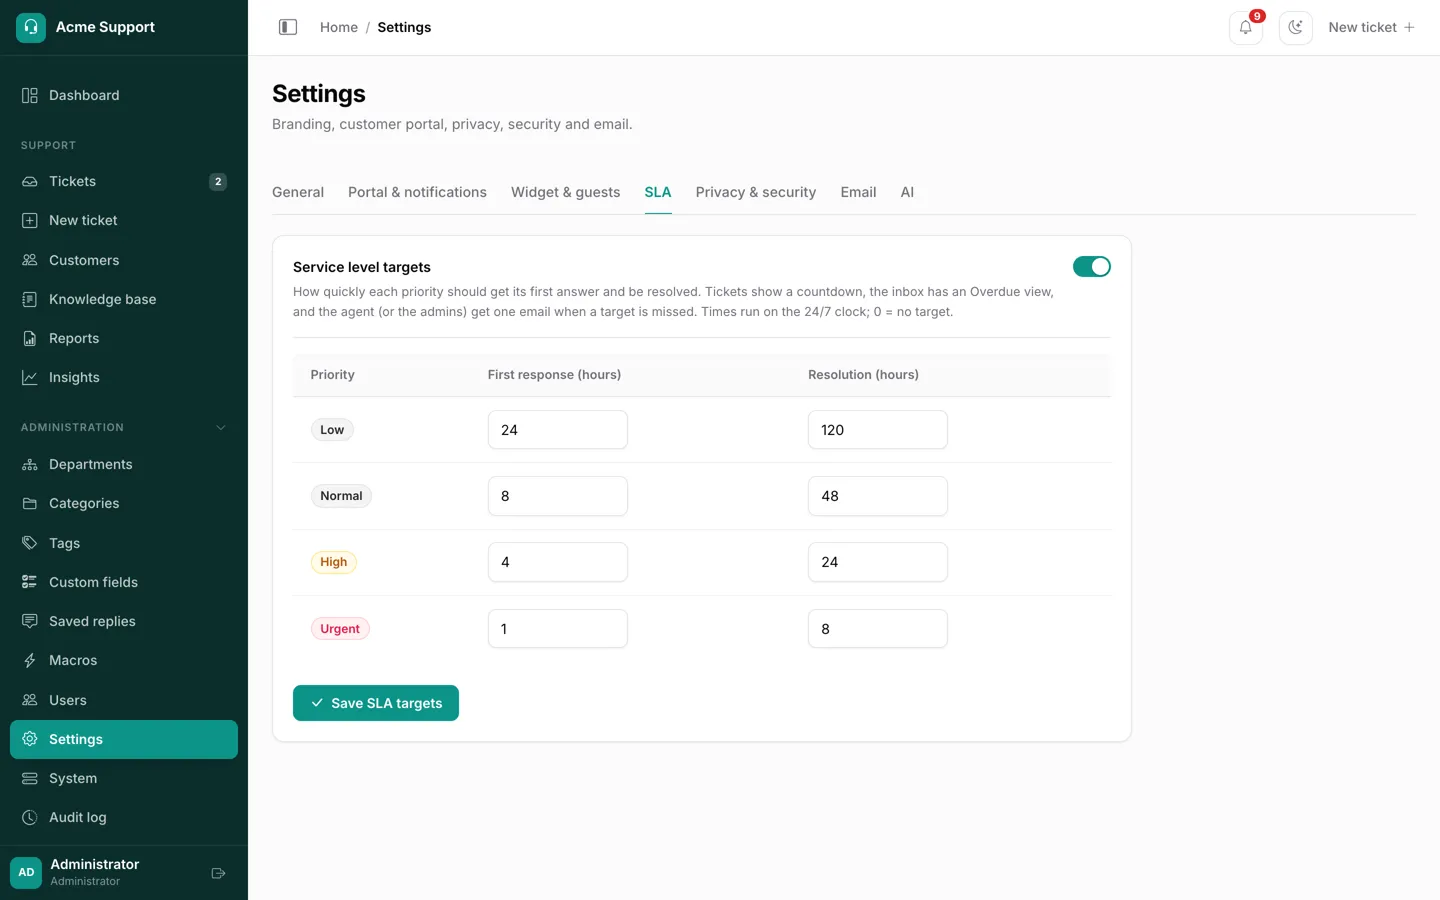This screenshot has width=1440, height=900.
Task: Open the Customers people icon
Action: [30, 260]
